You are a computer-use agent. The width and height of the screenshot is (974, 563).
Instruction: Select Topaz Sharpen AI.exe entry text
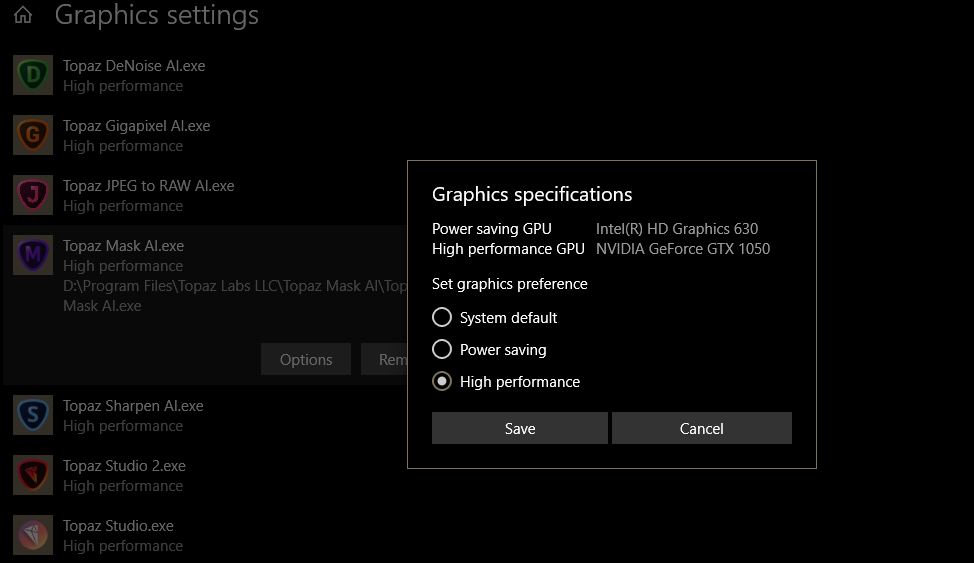[133, 406]
